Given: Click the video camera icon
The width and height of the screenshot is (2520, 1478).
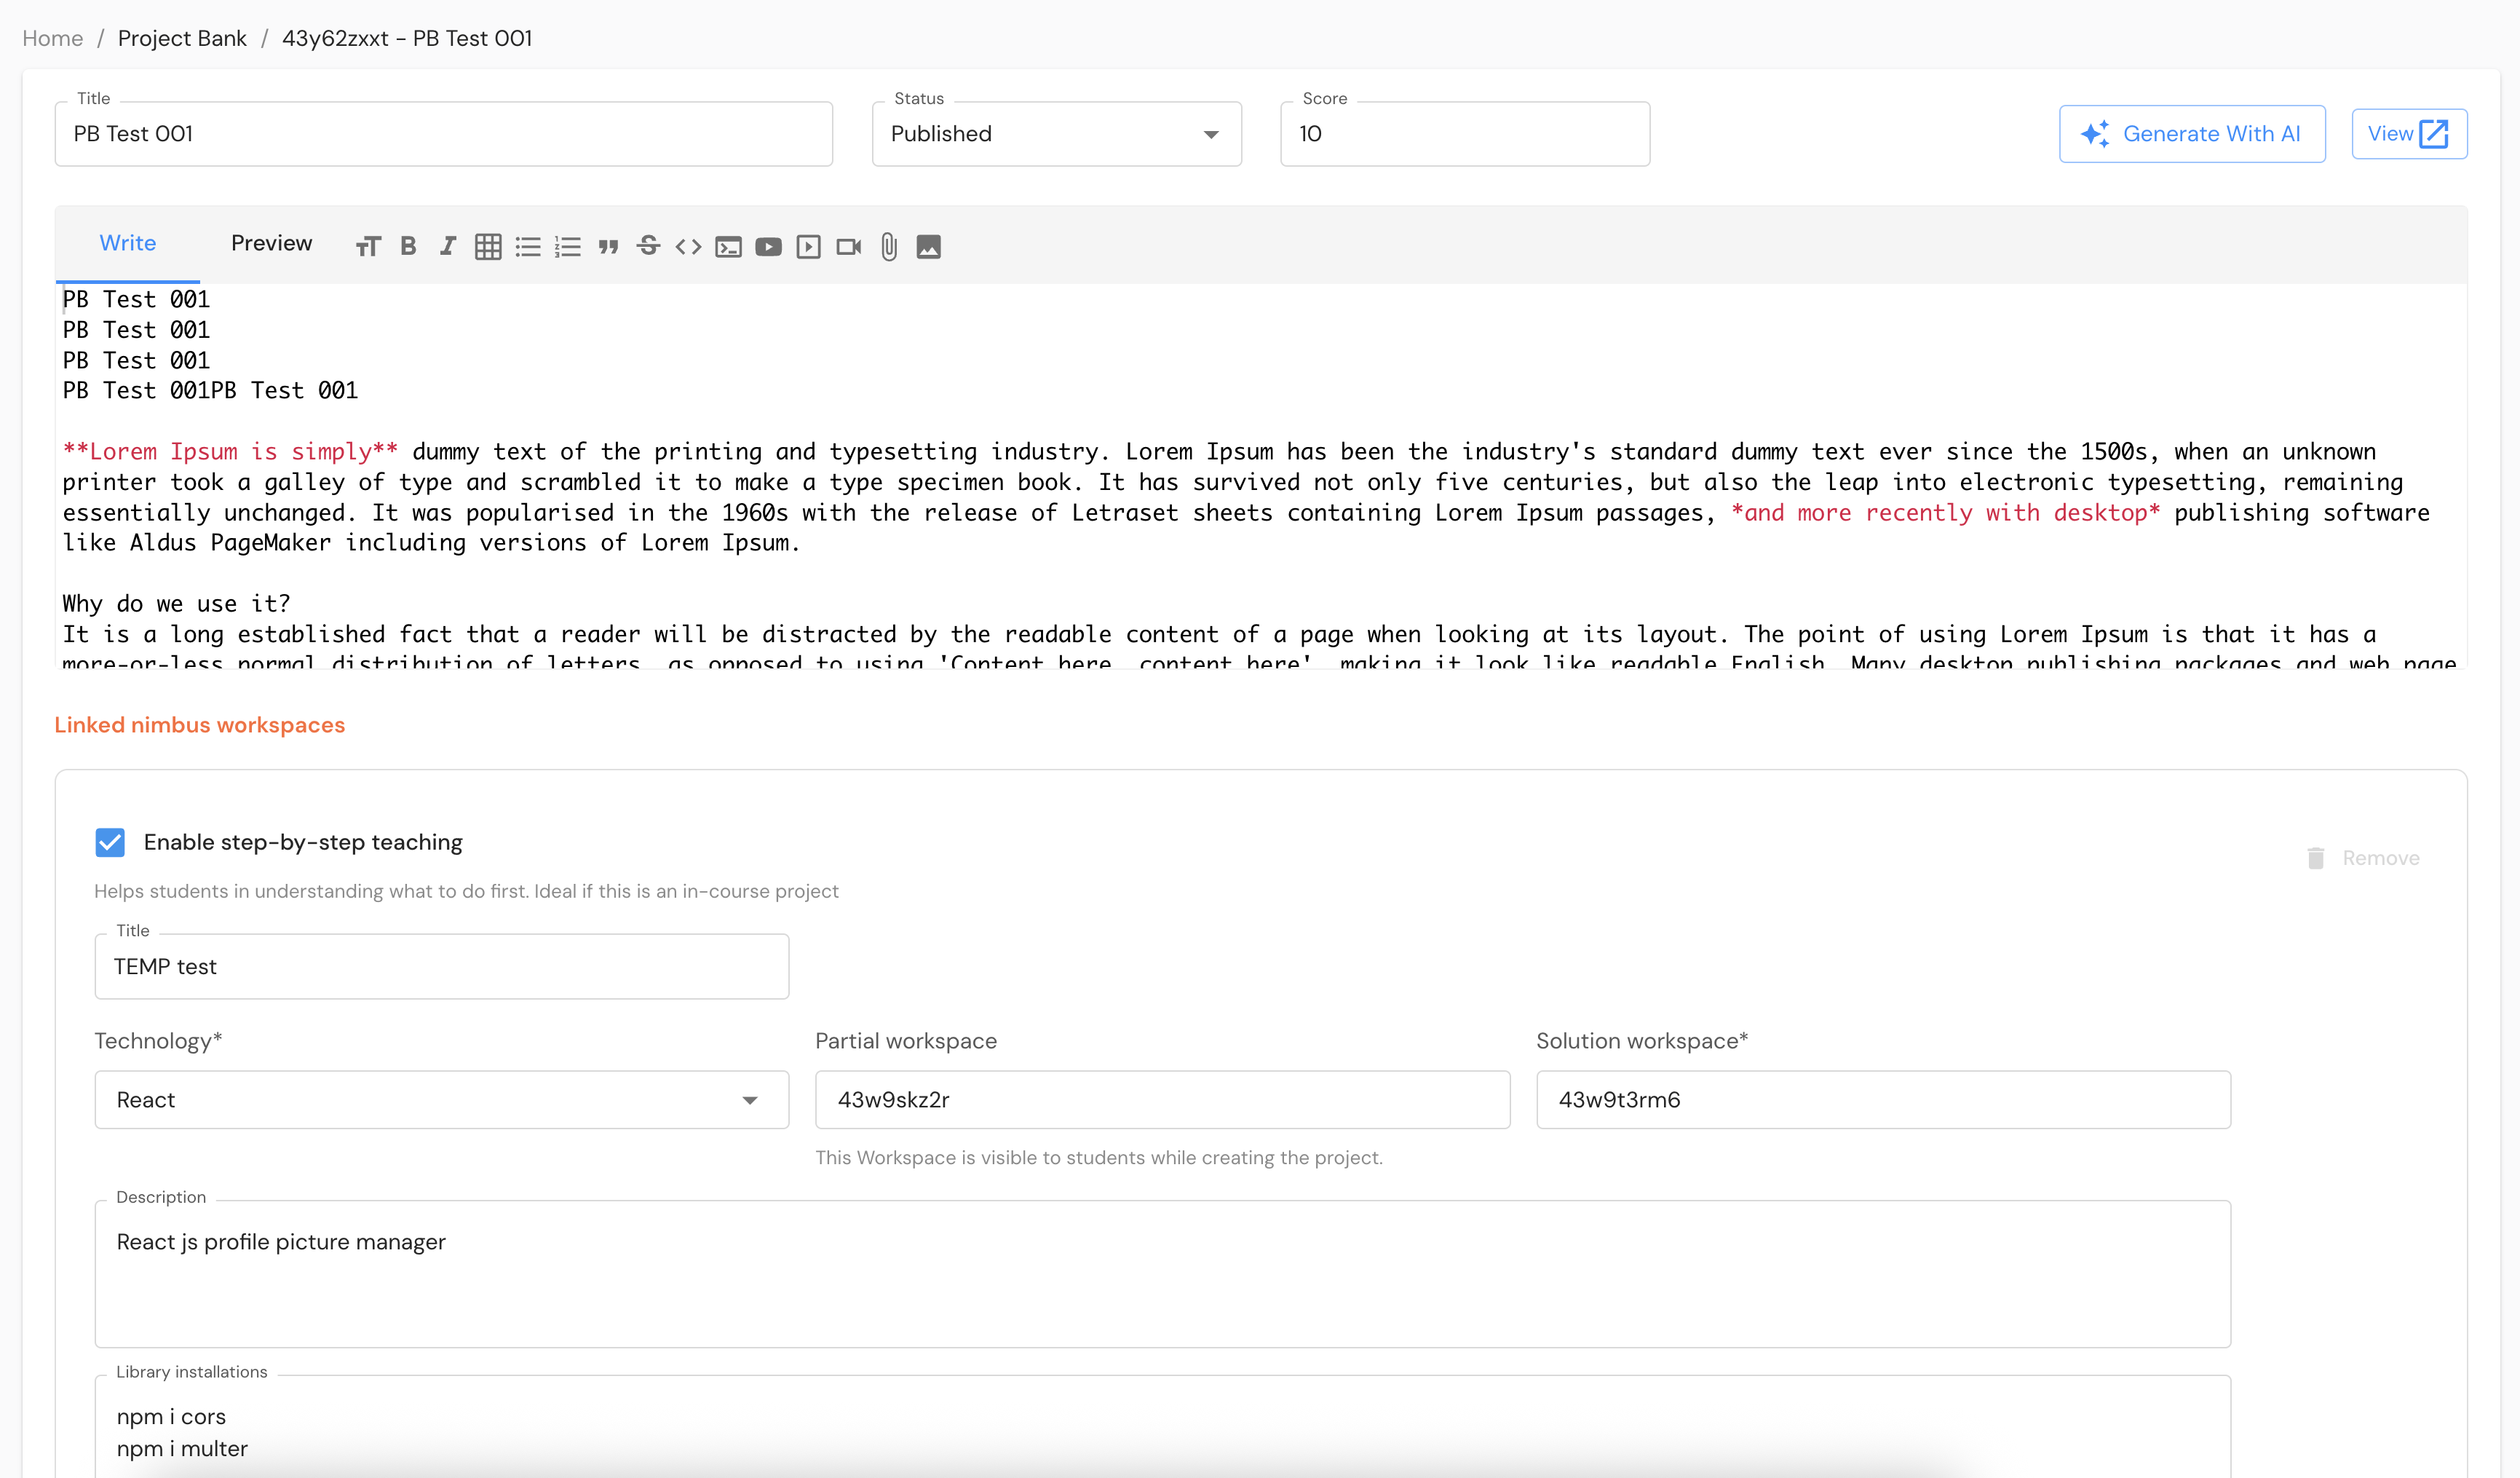Looking at the screenshot, I should 848,247.
